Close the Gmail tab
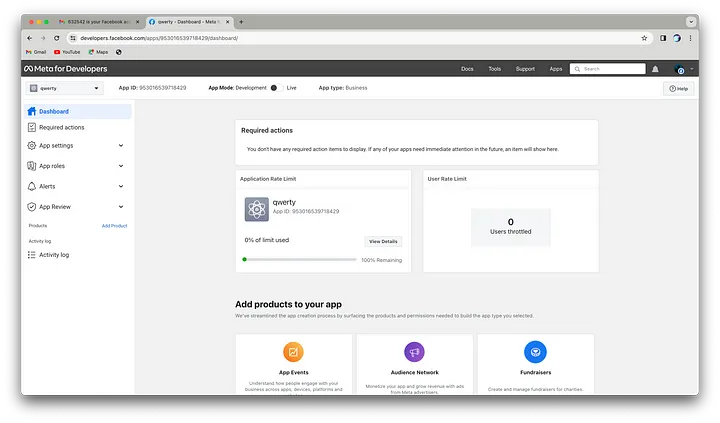 click(137, 22)
